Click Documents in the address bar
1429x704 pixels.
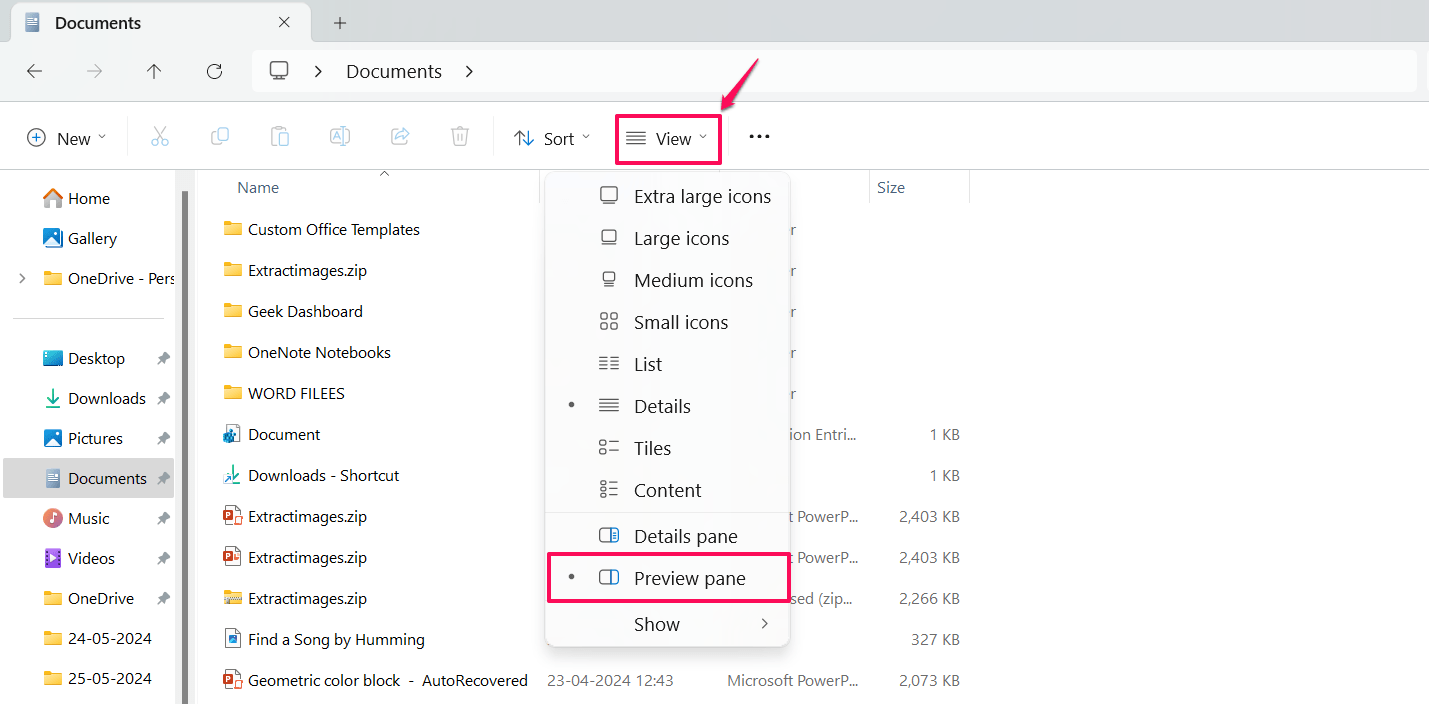[x=394, y=71]
